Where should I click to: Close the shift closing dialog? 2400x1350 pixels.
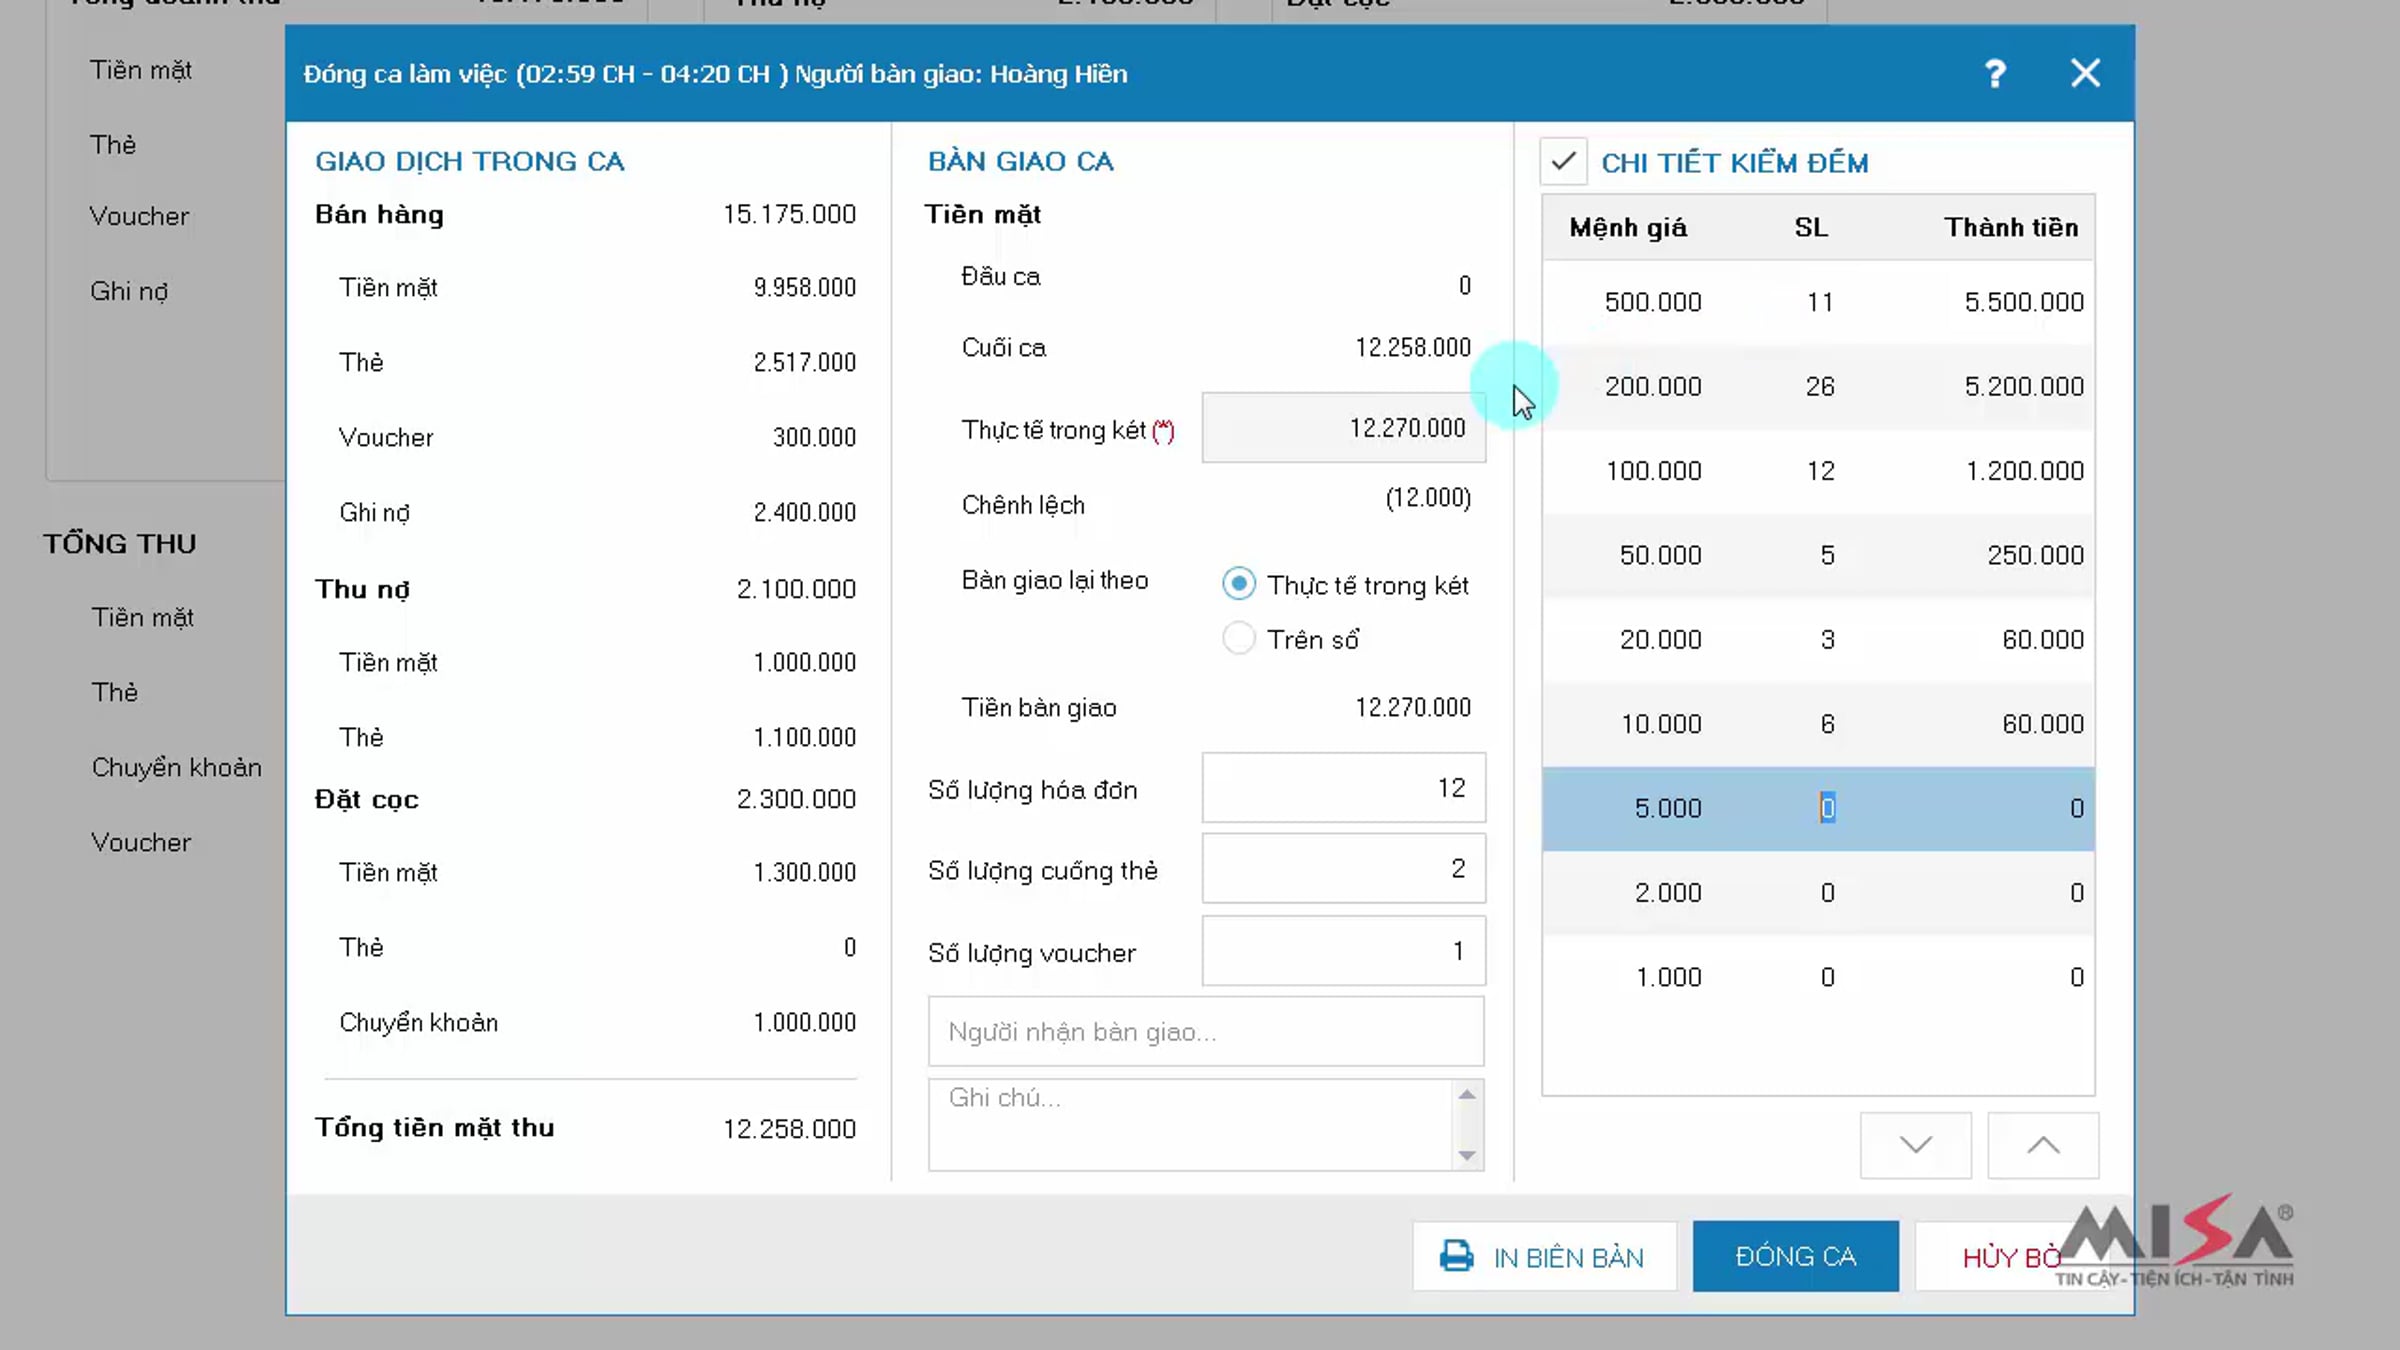[2085, 74]
